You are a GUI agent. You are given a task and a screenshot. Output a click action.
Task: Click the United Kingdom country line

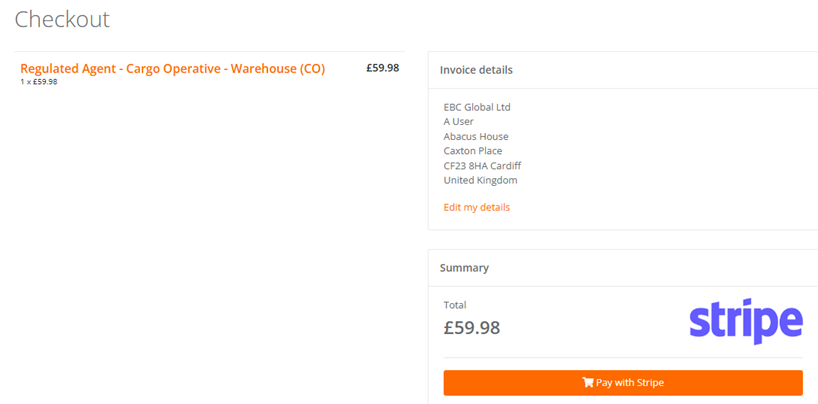(480, 181)
